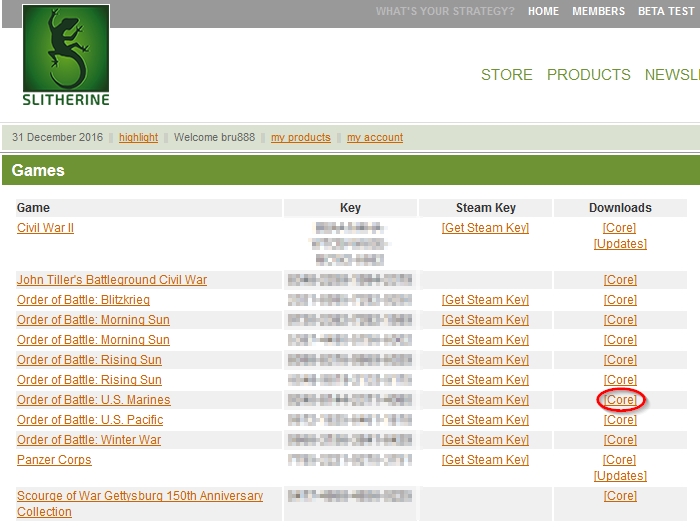Get Steam Key for Civil War II

485,228
